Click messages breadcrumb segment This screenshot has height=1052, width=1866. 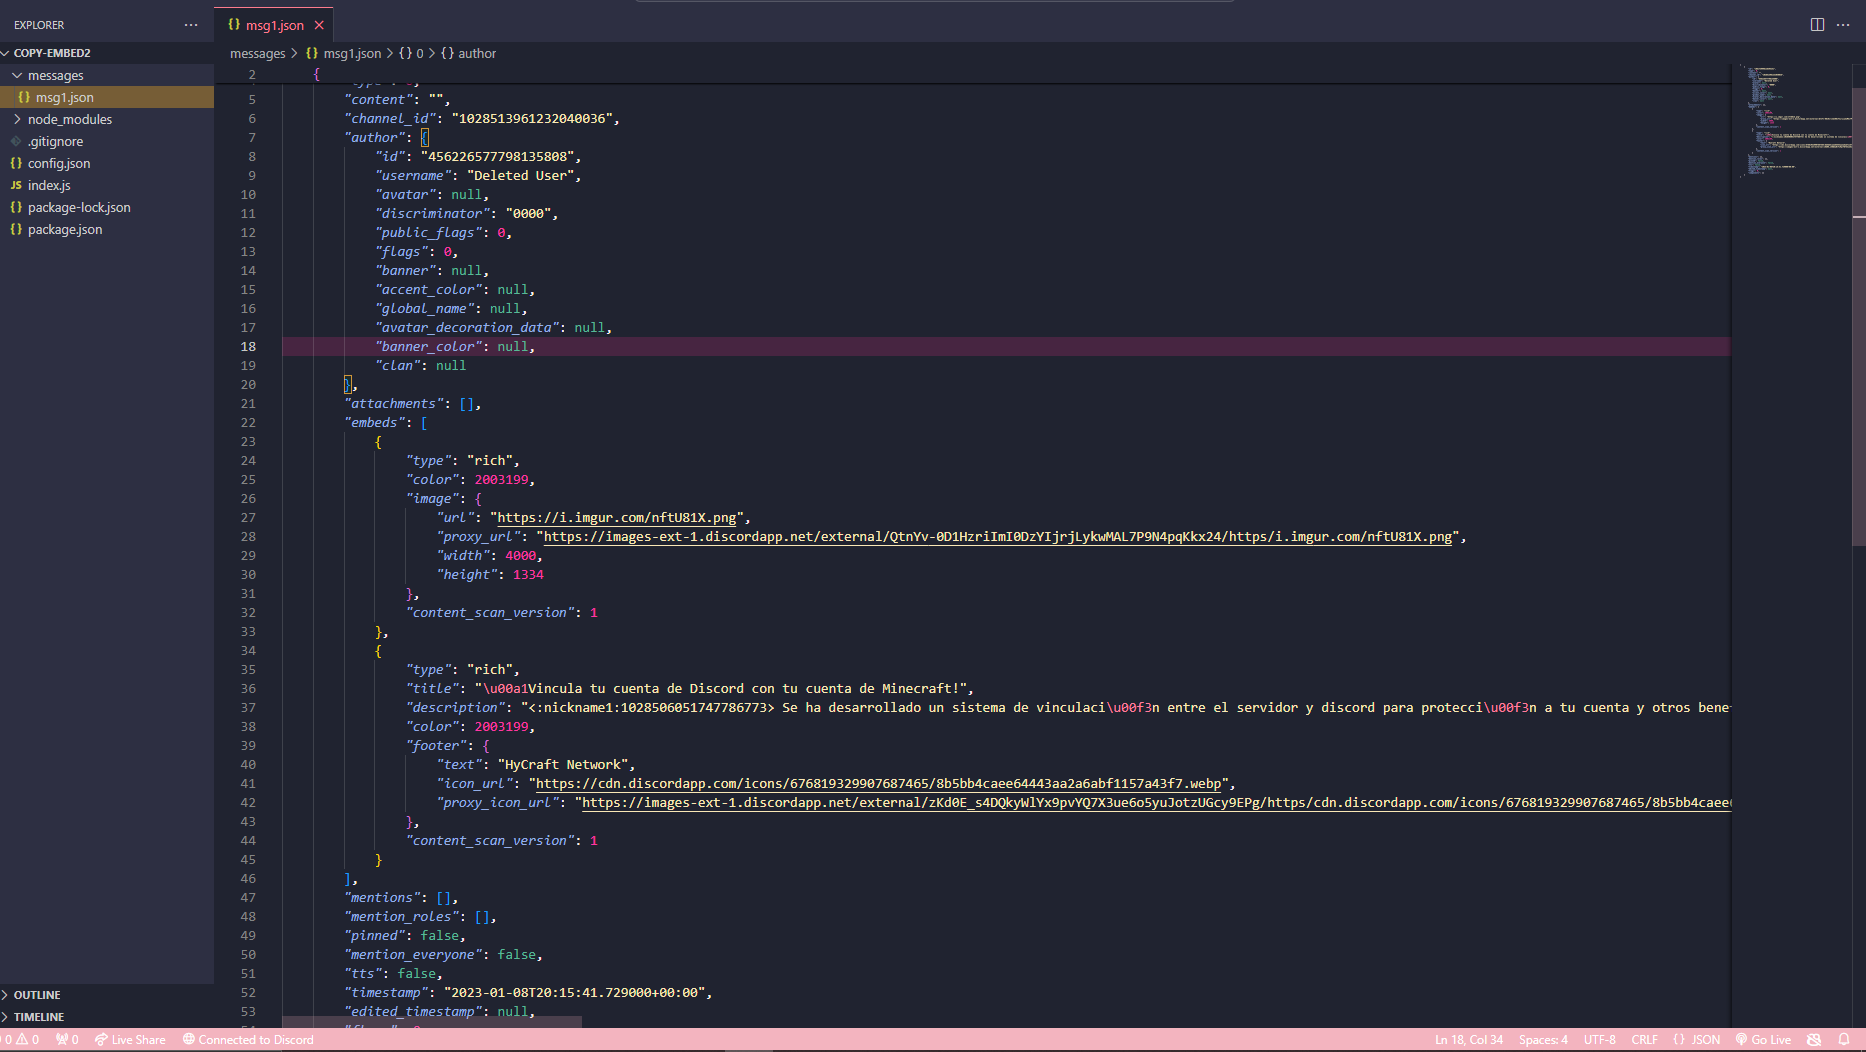258,53
